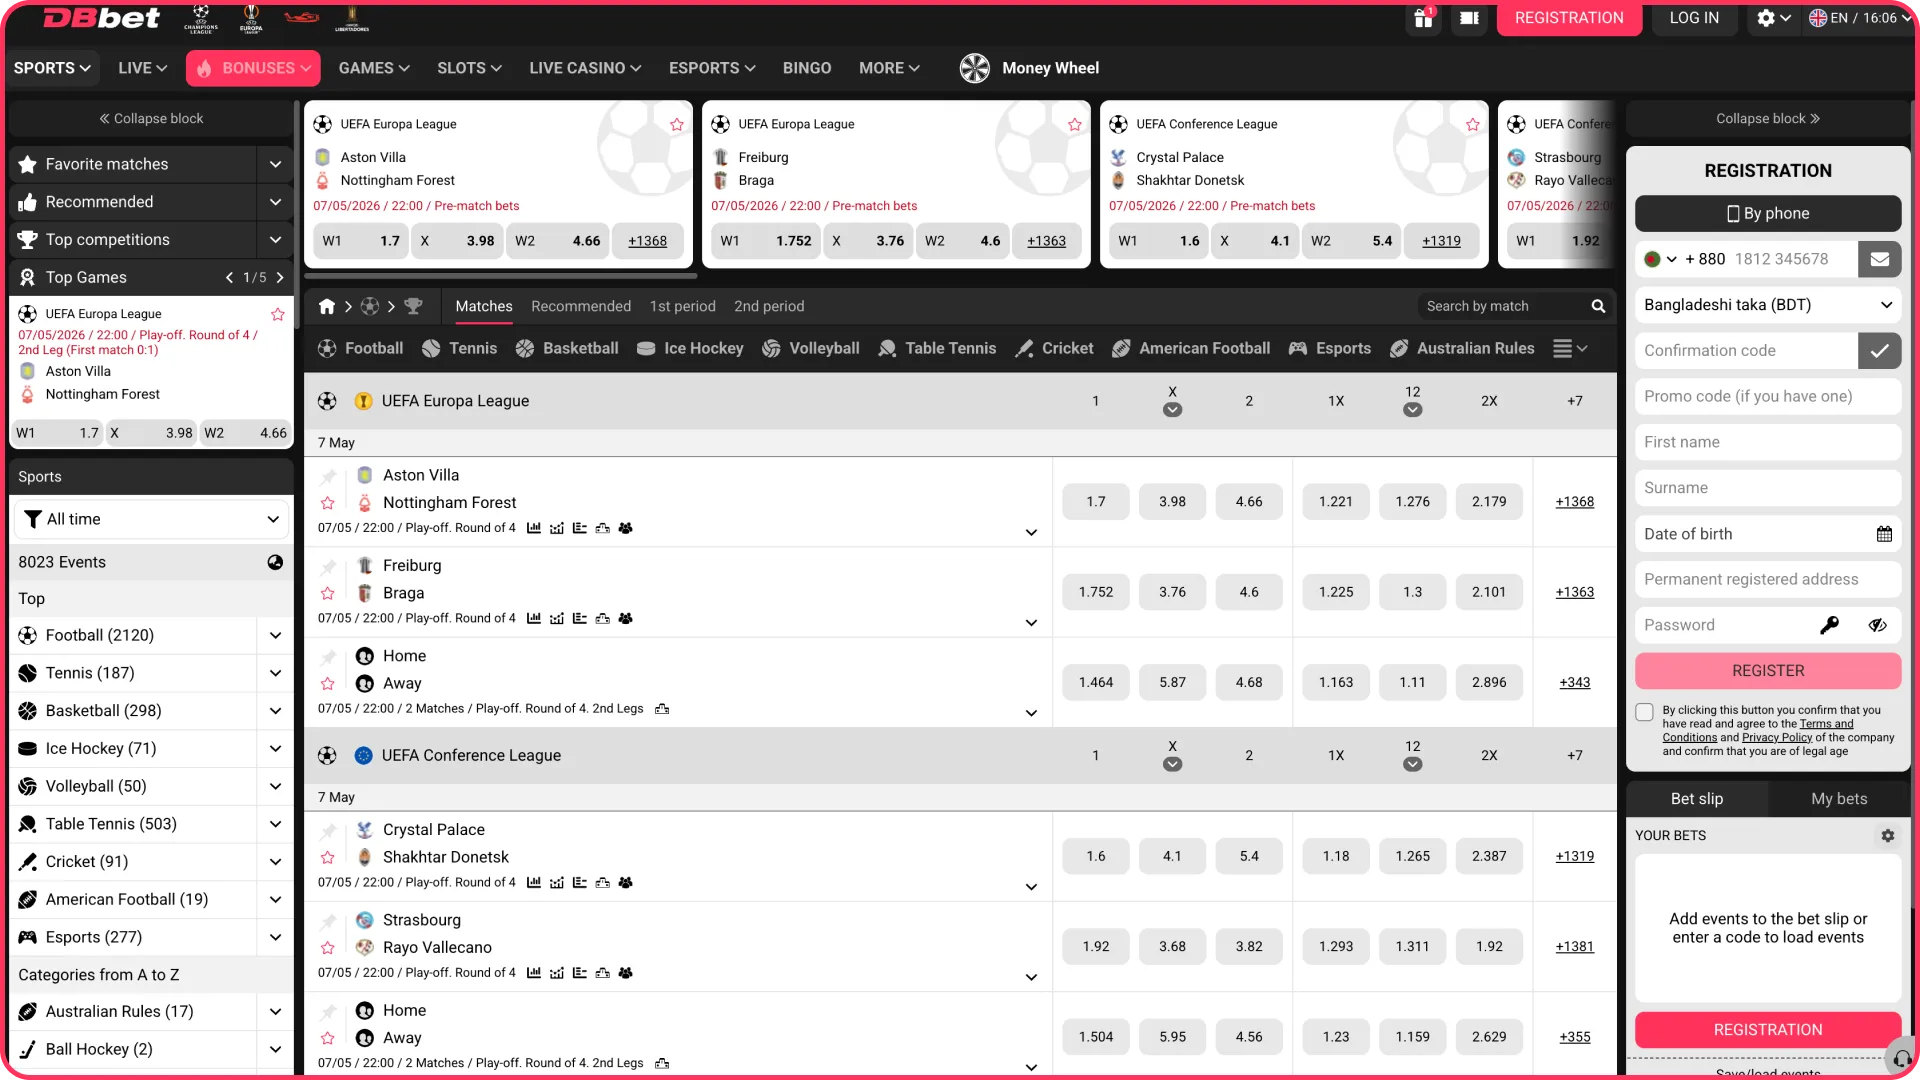Click the header REGISTRATION button
This screenshot has width=1920, height=1080.
tap(1569, 18)
